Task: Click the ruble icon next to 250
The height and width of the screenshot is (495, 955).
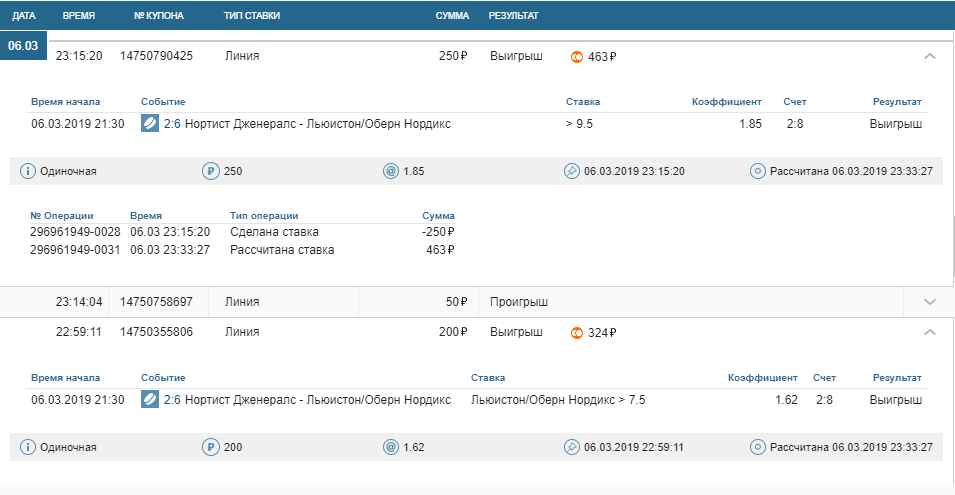Action: [211, 171]
